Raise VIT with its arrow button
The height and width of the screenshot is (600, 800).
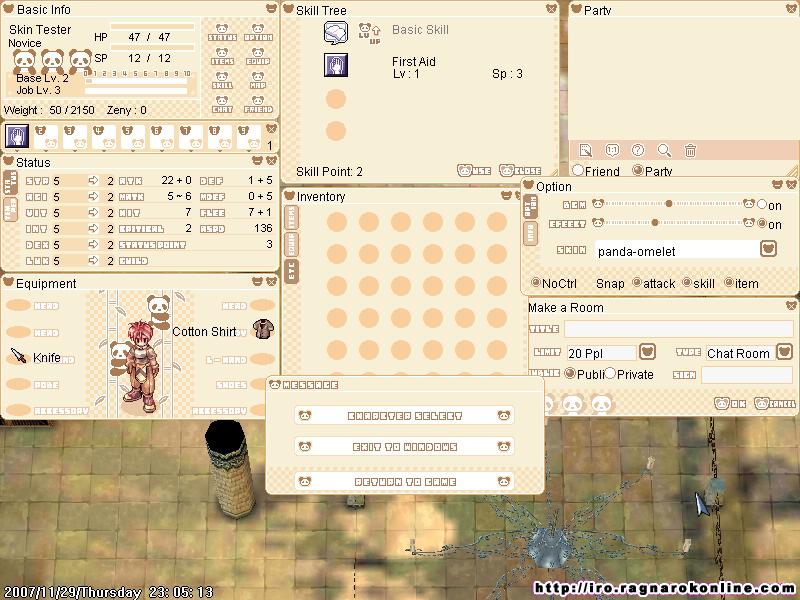pyautogui.click(x=93, y=212)
